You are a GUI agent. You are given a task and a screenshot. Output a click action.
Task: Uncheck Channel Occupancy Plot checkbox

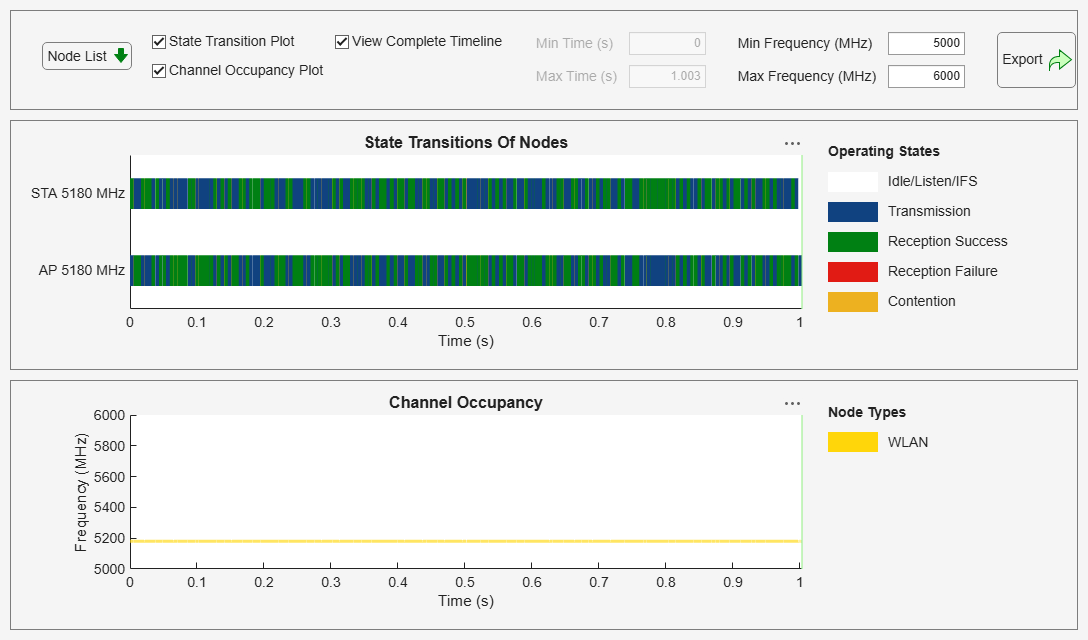click(x=159, y=71)
